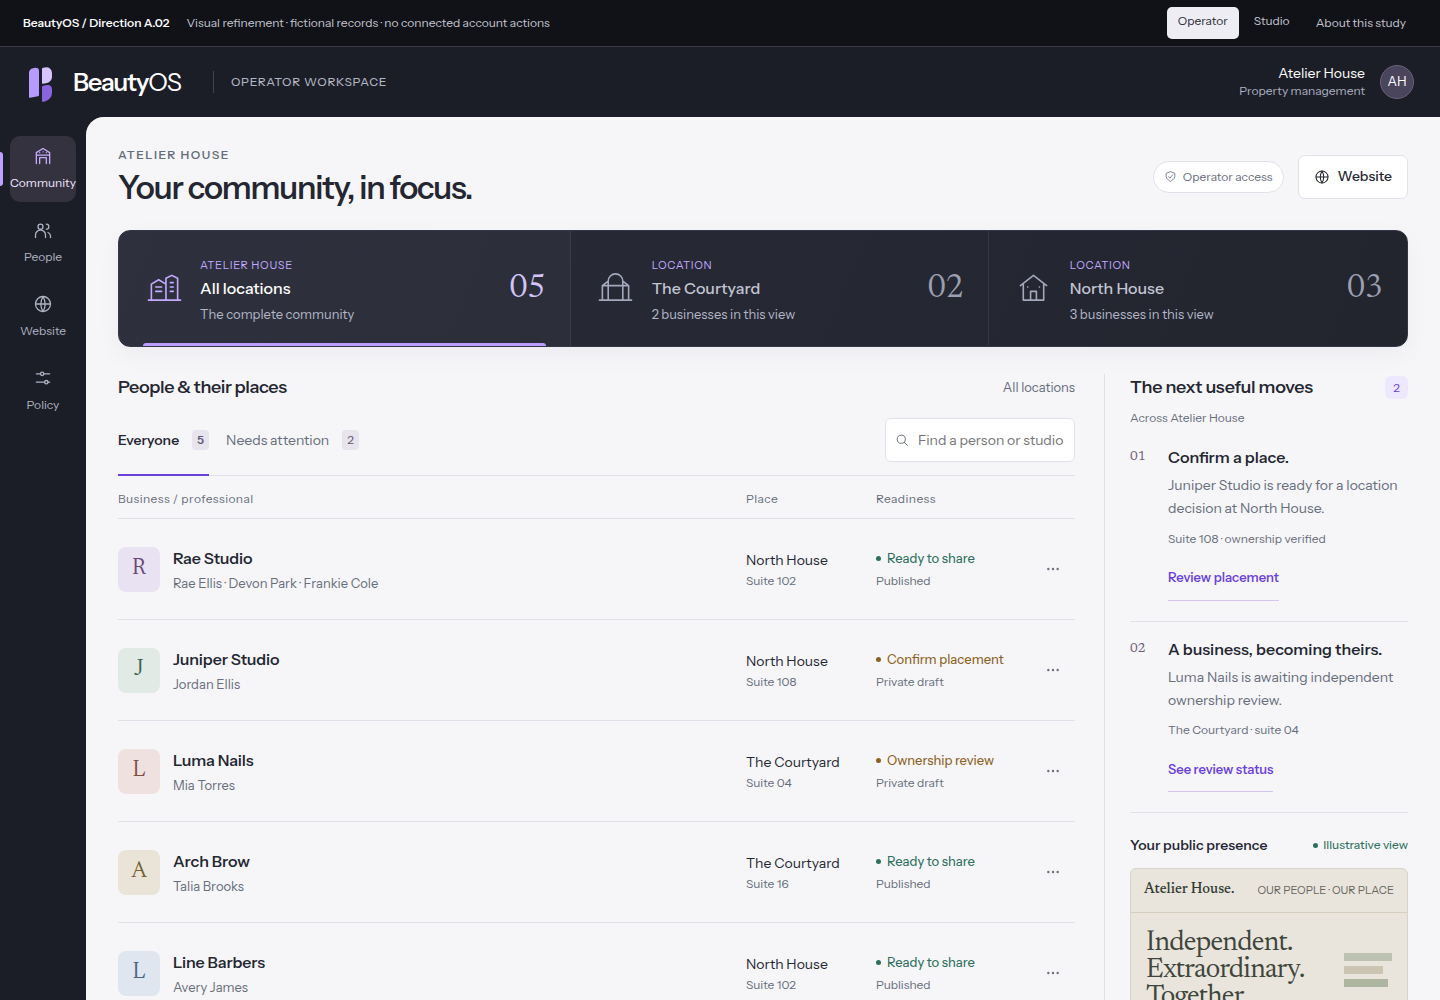The image size is (1440, 1000).
Task: Click the Luma Nails business name
Action: coord(213,761)
